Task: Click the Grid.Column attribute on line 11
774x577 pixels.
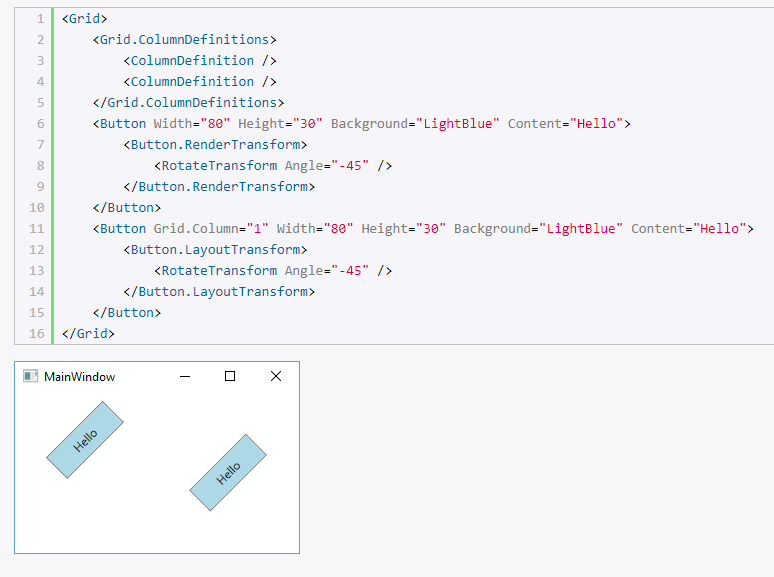Action: [195, 228]
